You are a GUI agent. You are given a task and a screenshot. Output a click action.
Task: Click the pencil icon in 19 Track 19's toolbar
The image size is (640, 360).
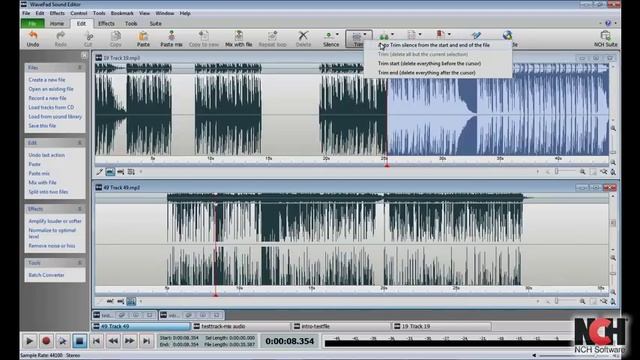100,172
